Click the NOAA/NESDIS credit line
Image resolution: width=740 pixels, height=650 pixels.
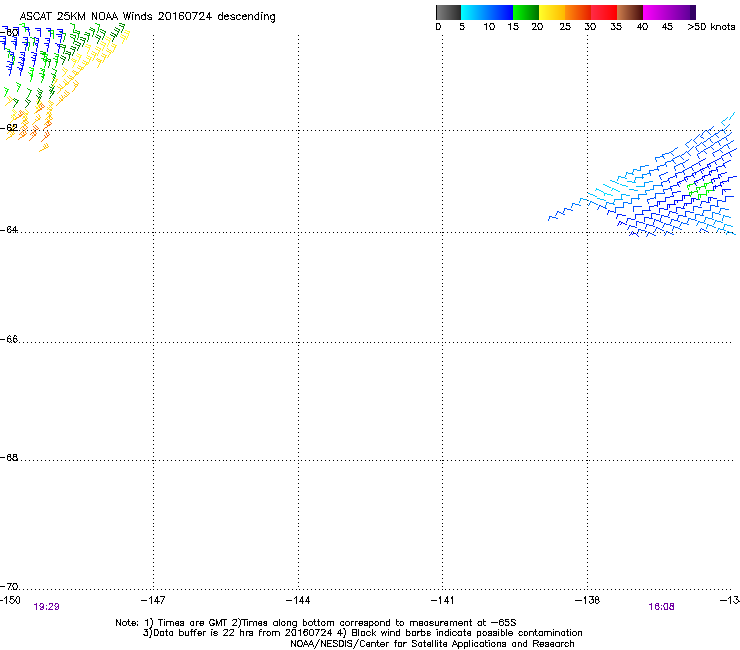pos(432,644)
